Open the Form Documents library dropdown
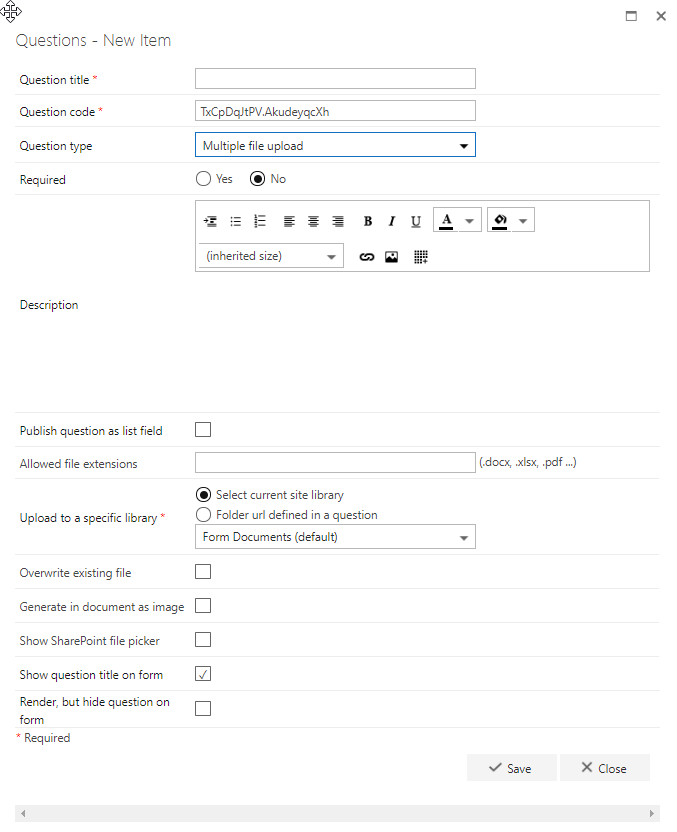 pyautogui.click(x=335, y=536)
